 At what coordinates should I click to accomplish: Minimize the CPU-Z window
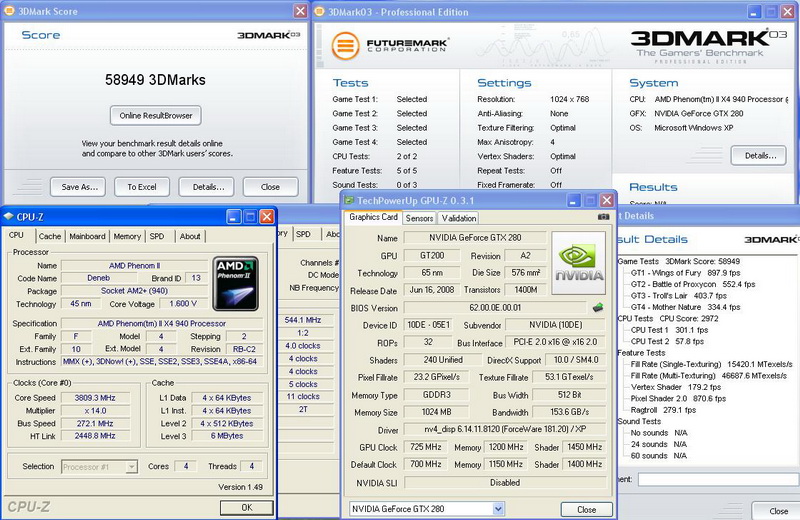click(234, 217)
